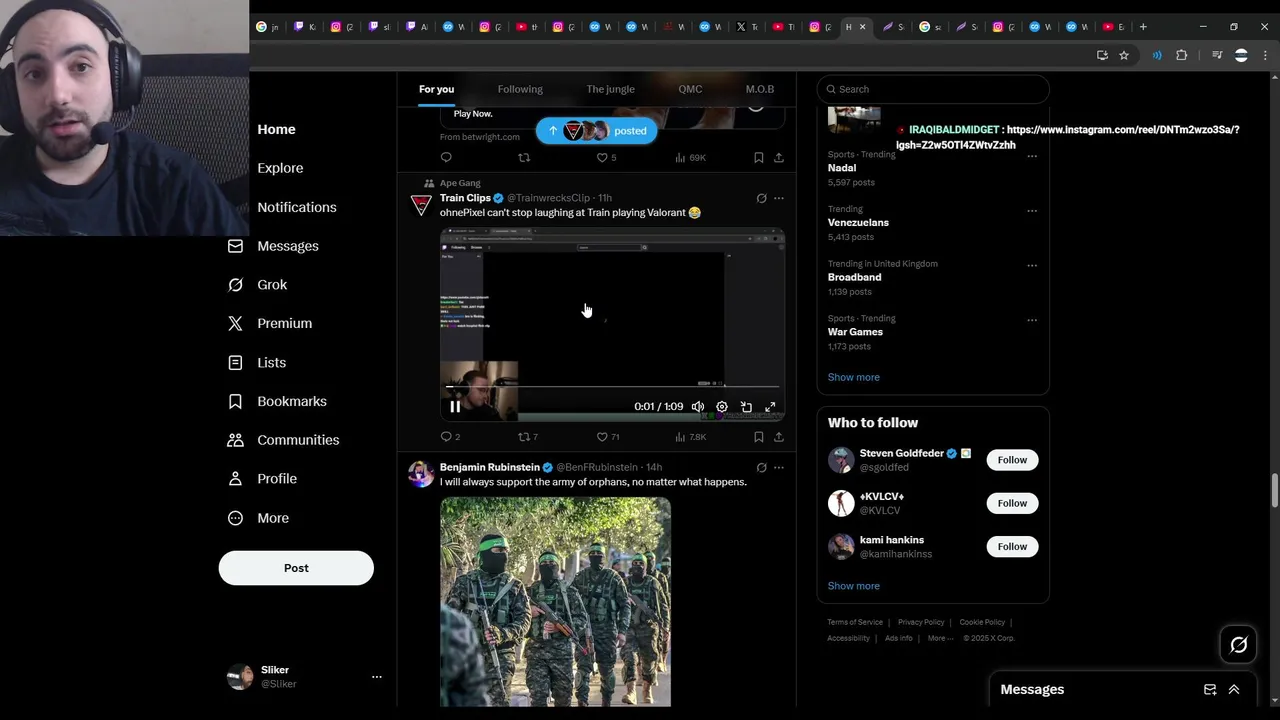Click the white Post button
The width and height of the screenshot is (1280, 720).
tap(296, 568)
